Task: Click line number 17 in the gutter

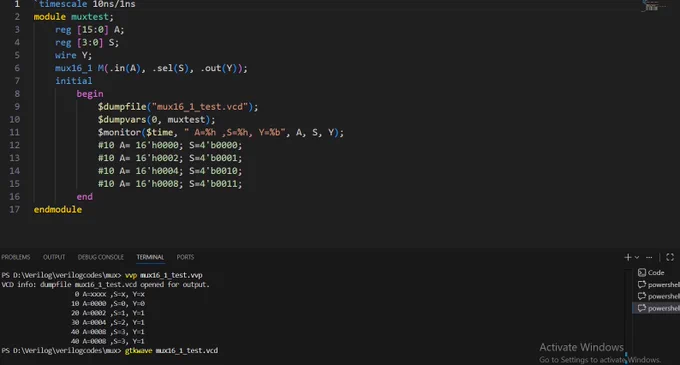Action: (x=14, y=209)
